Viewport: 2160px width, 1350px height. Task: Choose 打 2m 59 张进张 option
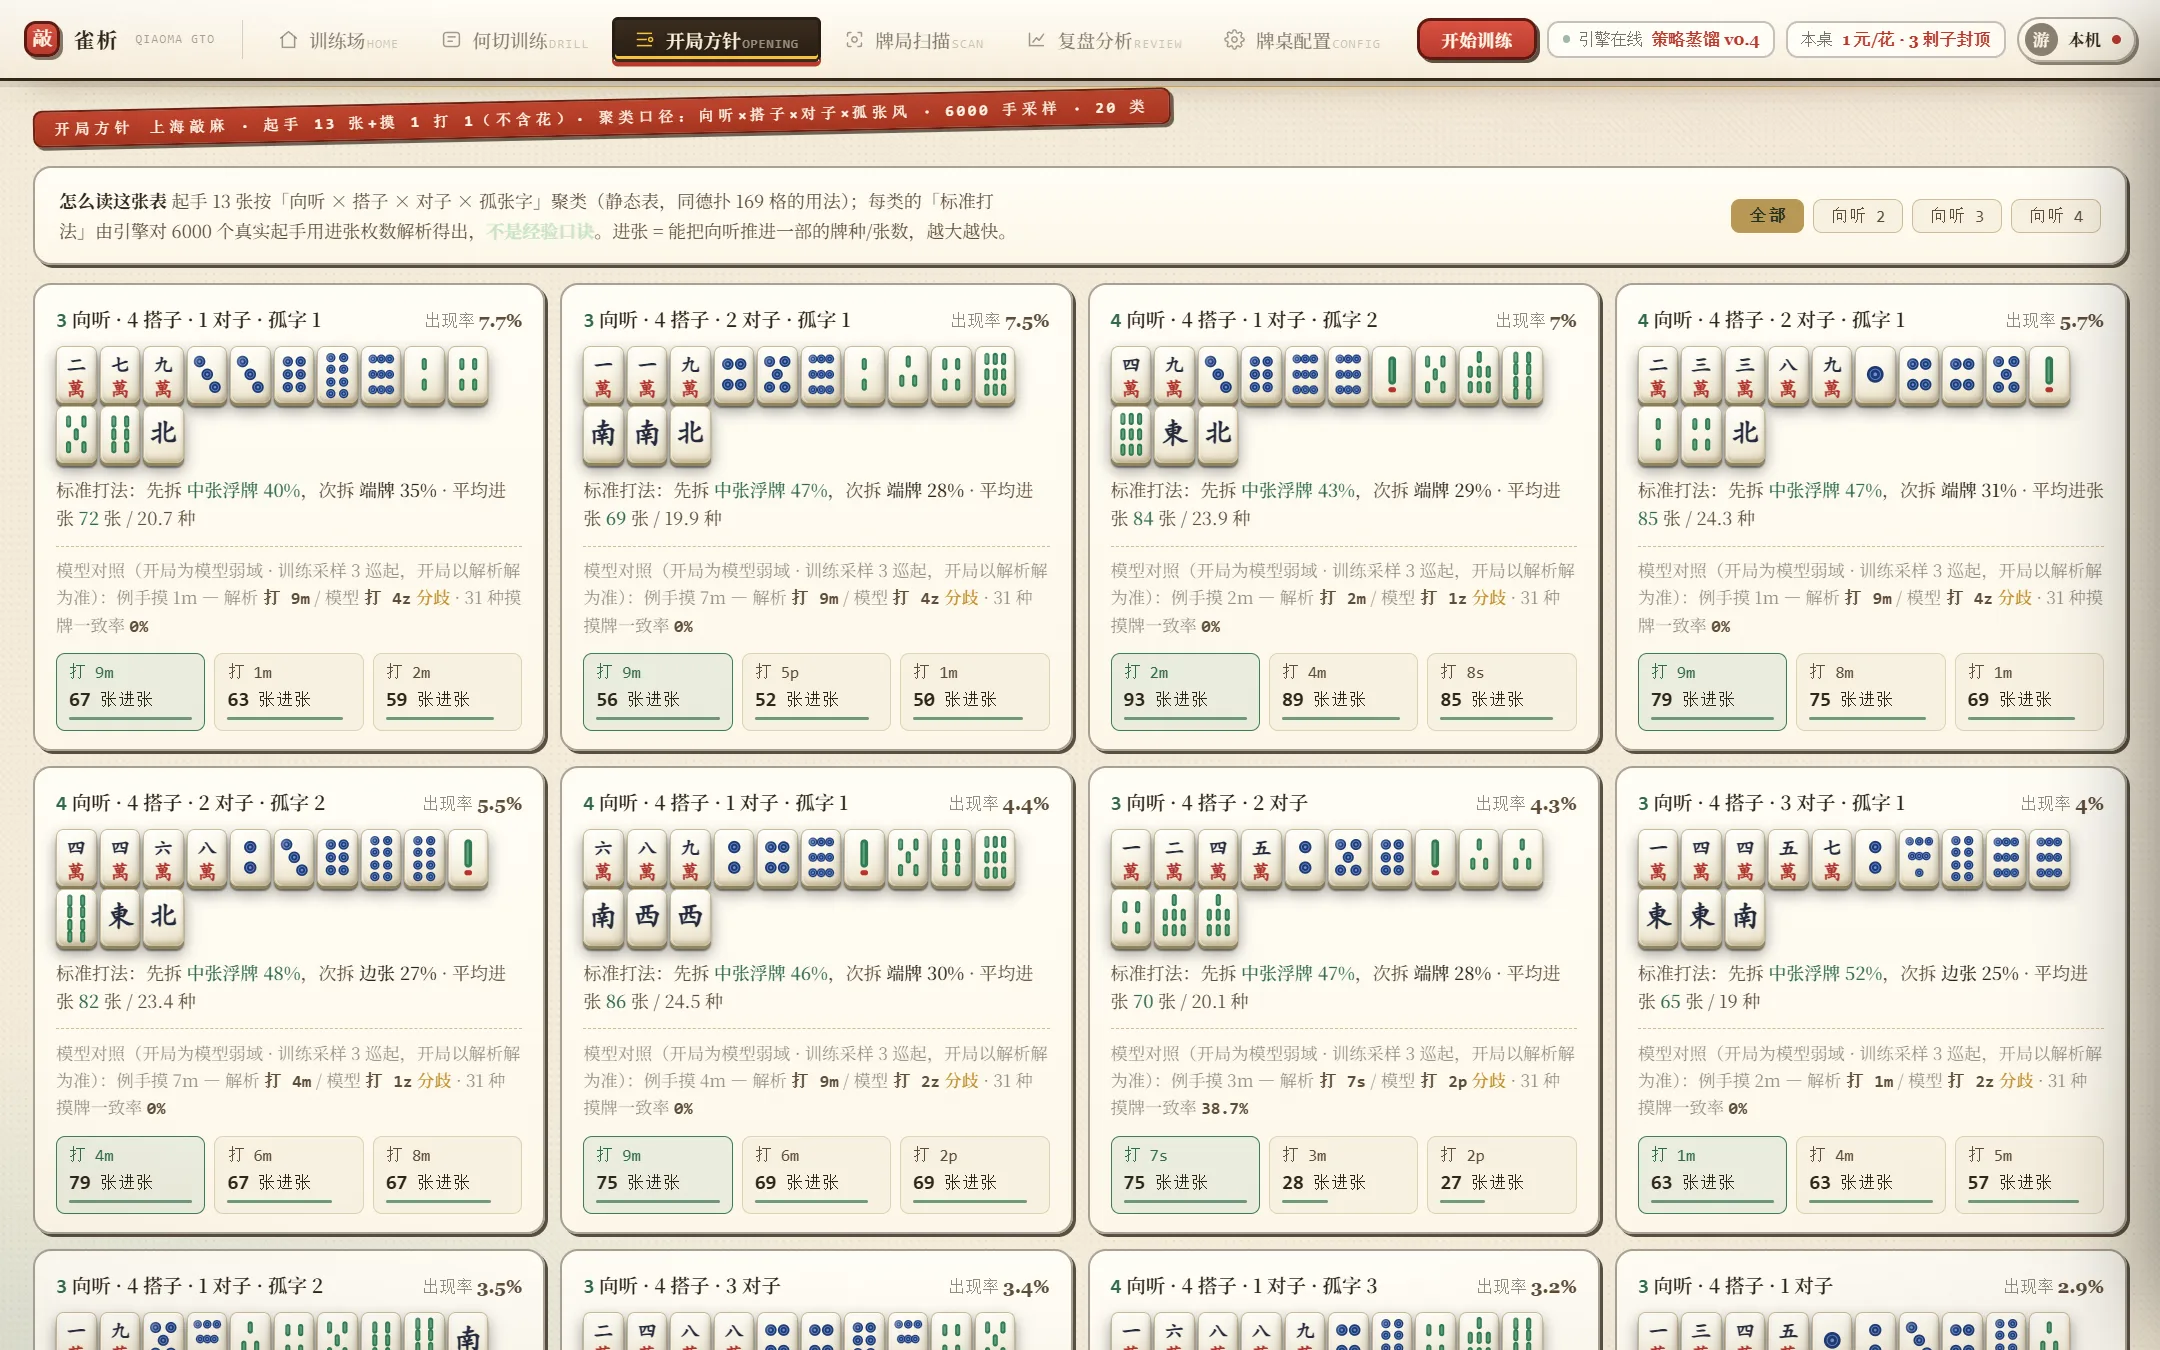[x=447, y=691]
